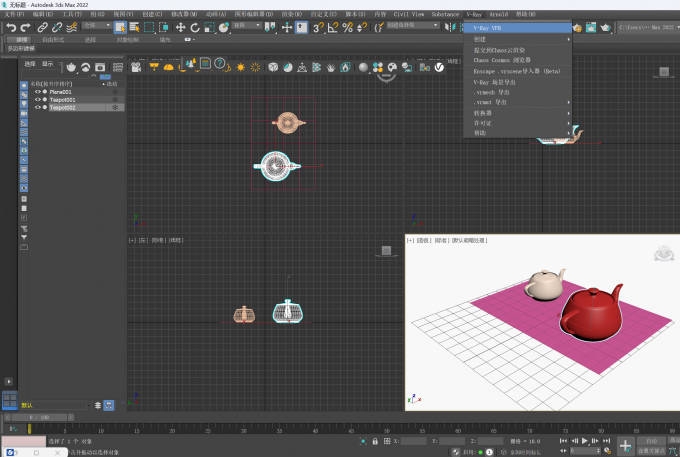Screen dimensions: 680x457
Task: Click Chaos Cosmos browser menu entry
Action: (x=517, y=60)
